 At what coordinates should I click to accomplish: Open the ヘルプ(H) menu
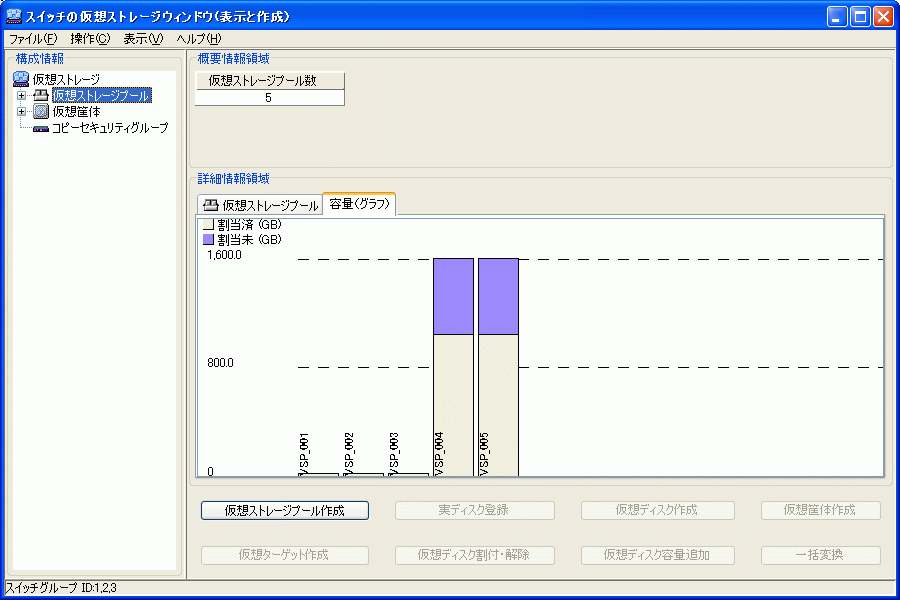pos(199,39)
